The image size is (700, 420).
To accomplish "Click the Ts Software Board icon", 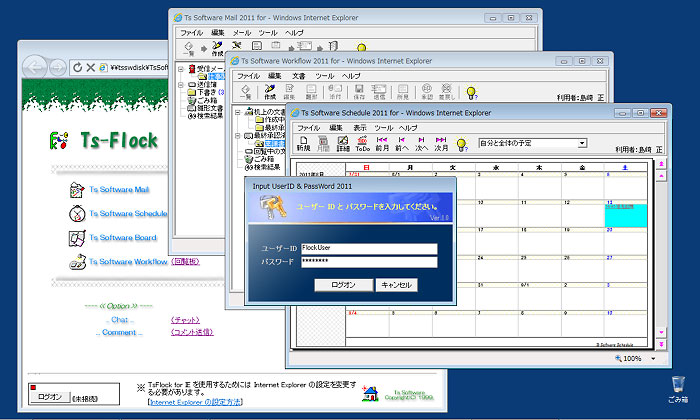I will [78, 238].
